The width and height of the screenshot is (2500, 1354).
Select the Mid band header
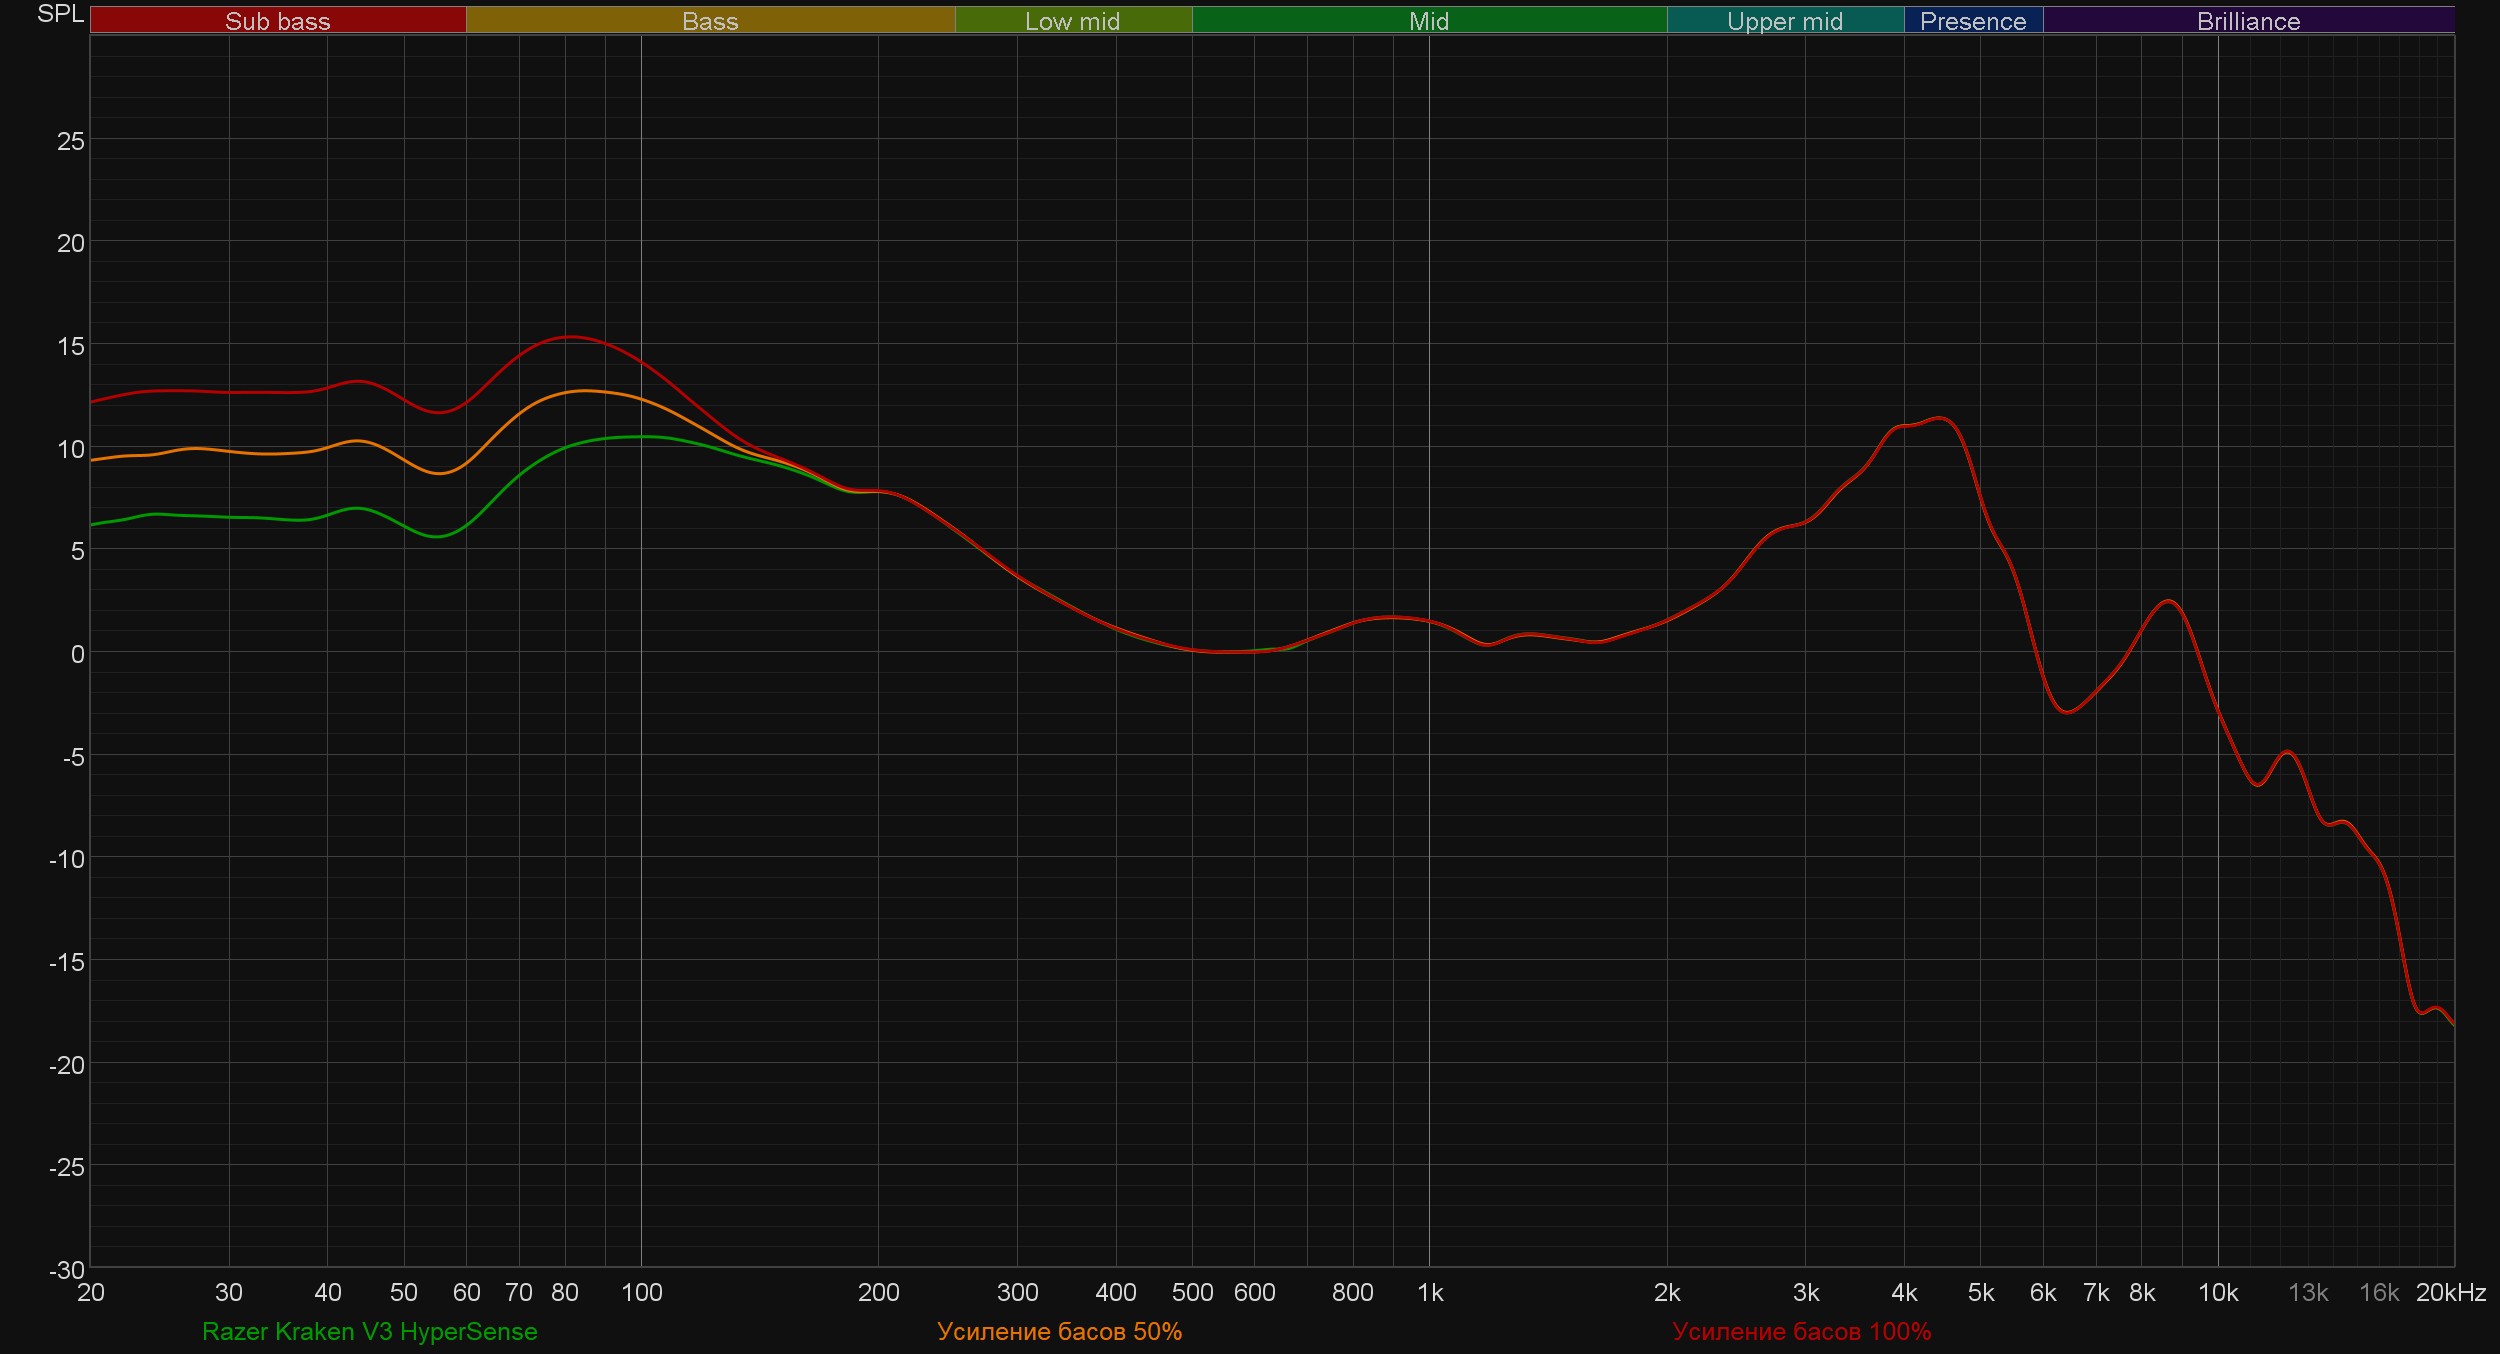pos(1428,21)
